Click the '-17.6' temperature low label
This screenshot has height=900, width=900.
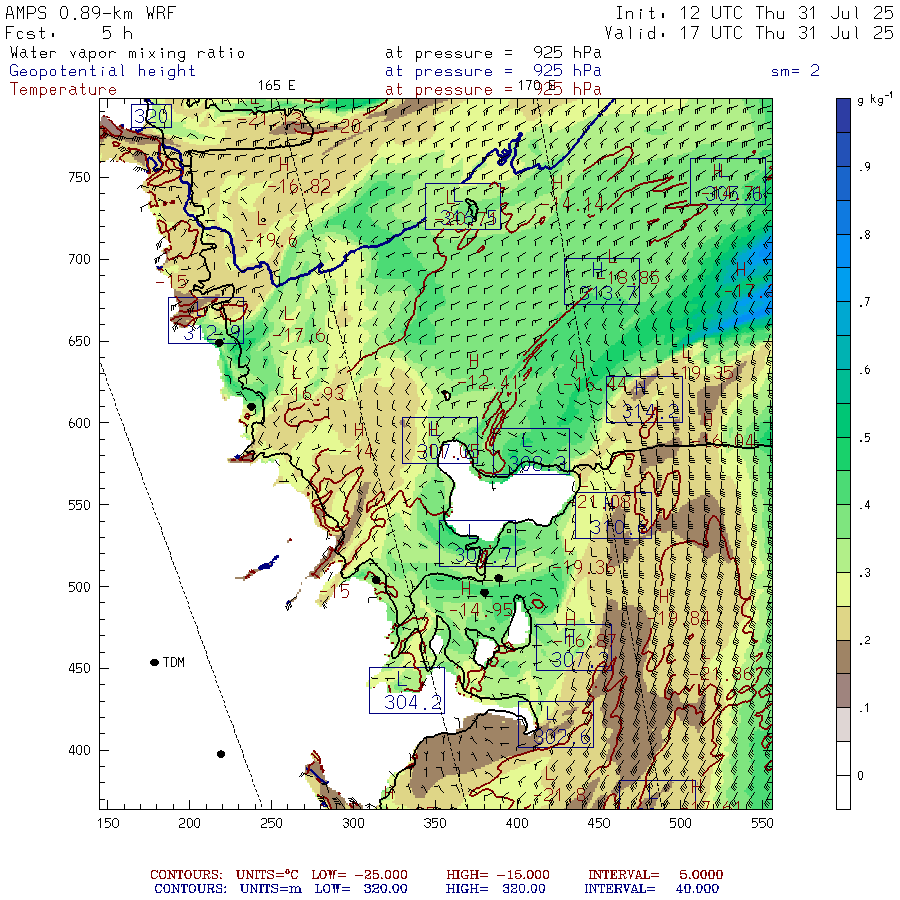[x=299, y=335]
